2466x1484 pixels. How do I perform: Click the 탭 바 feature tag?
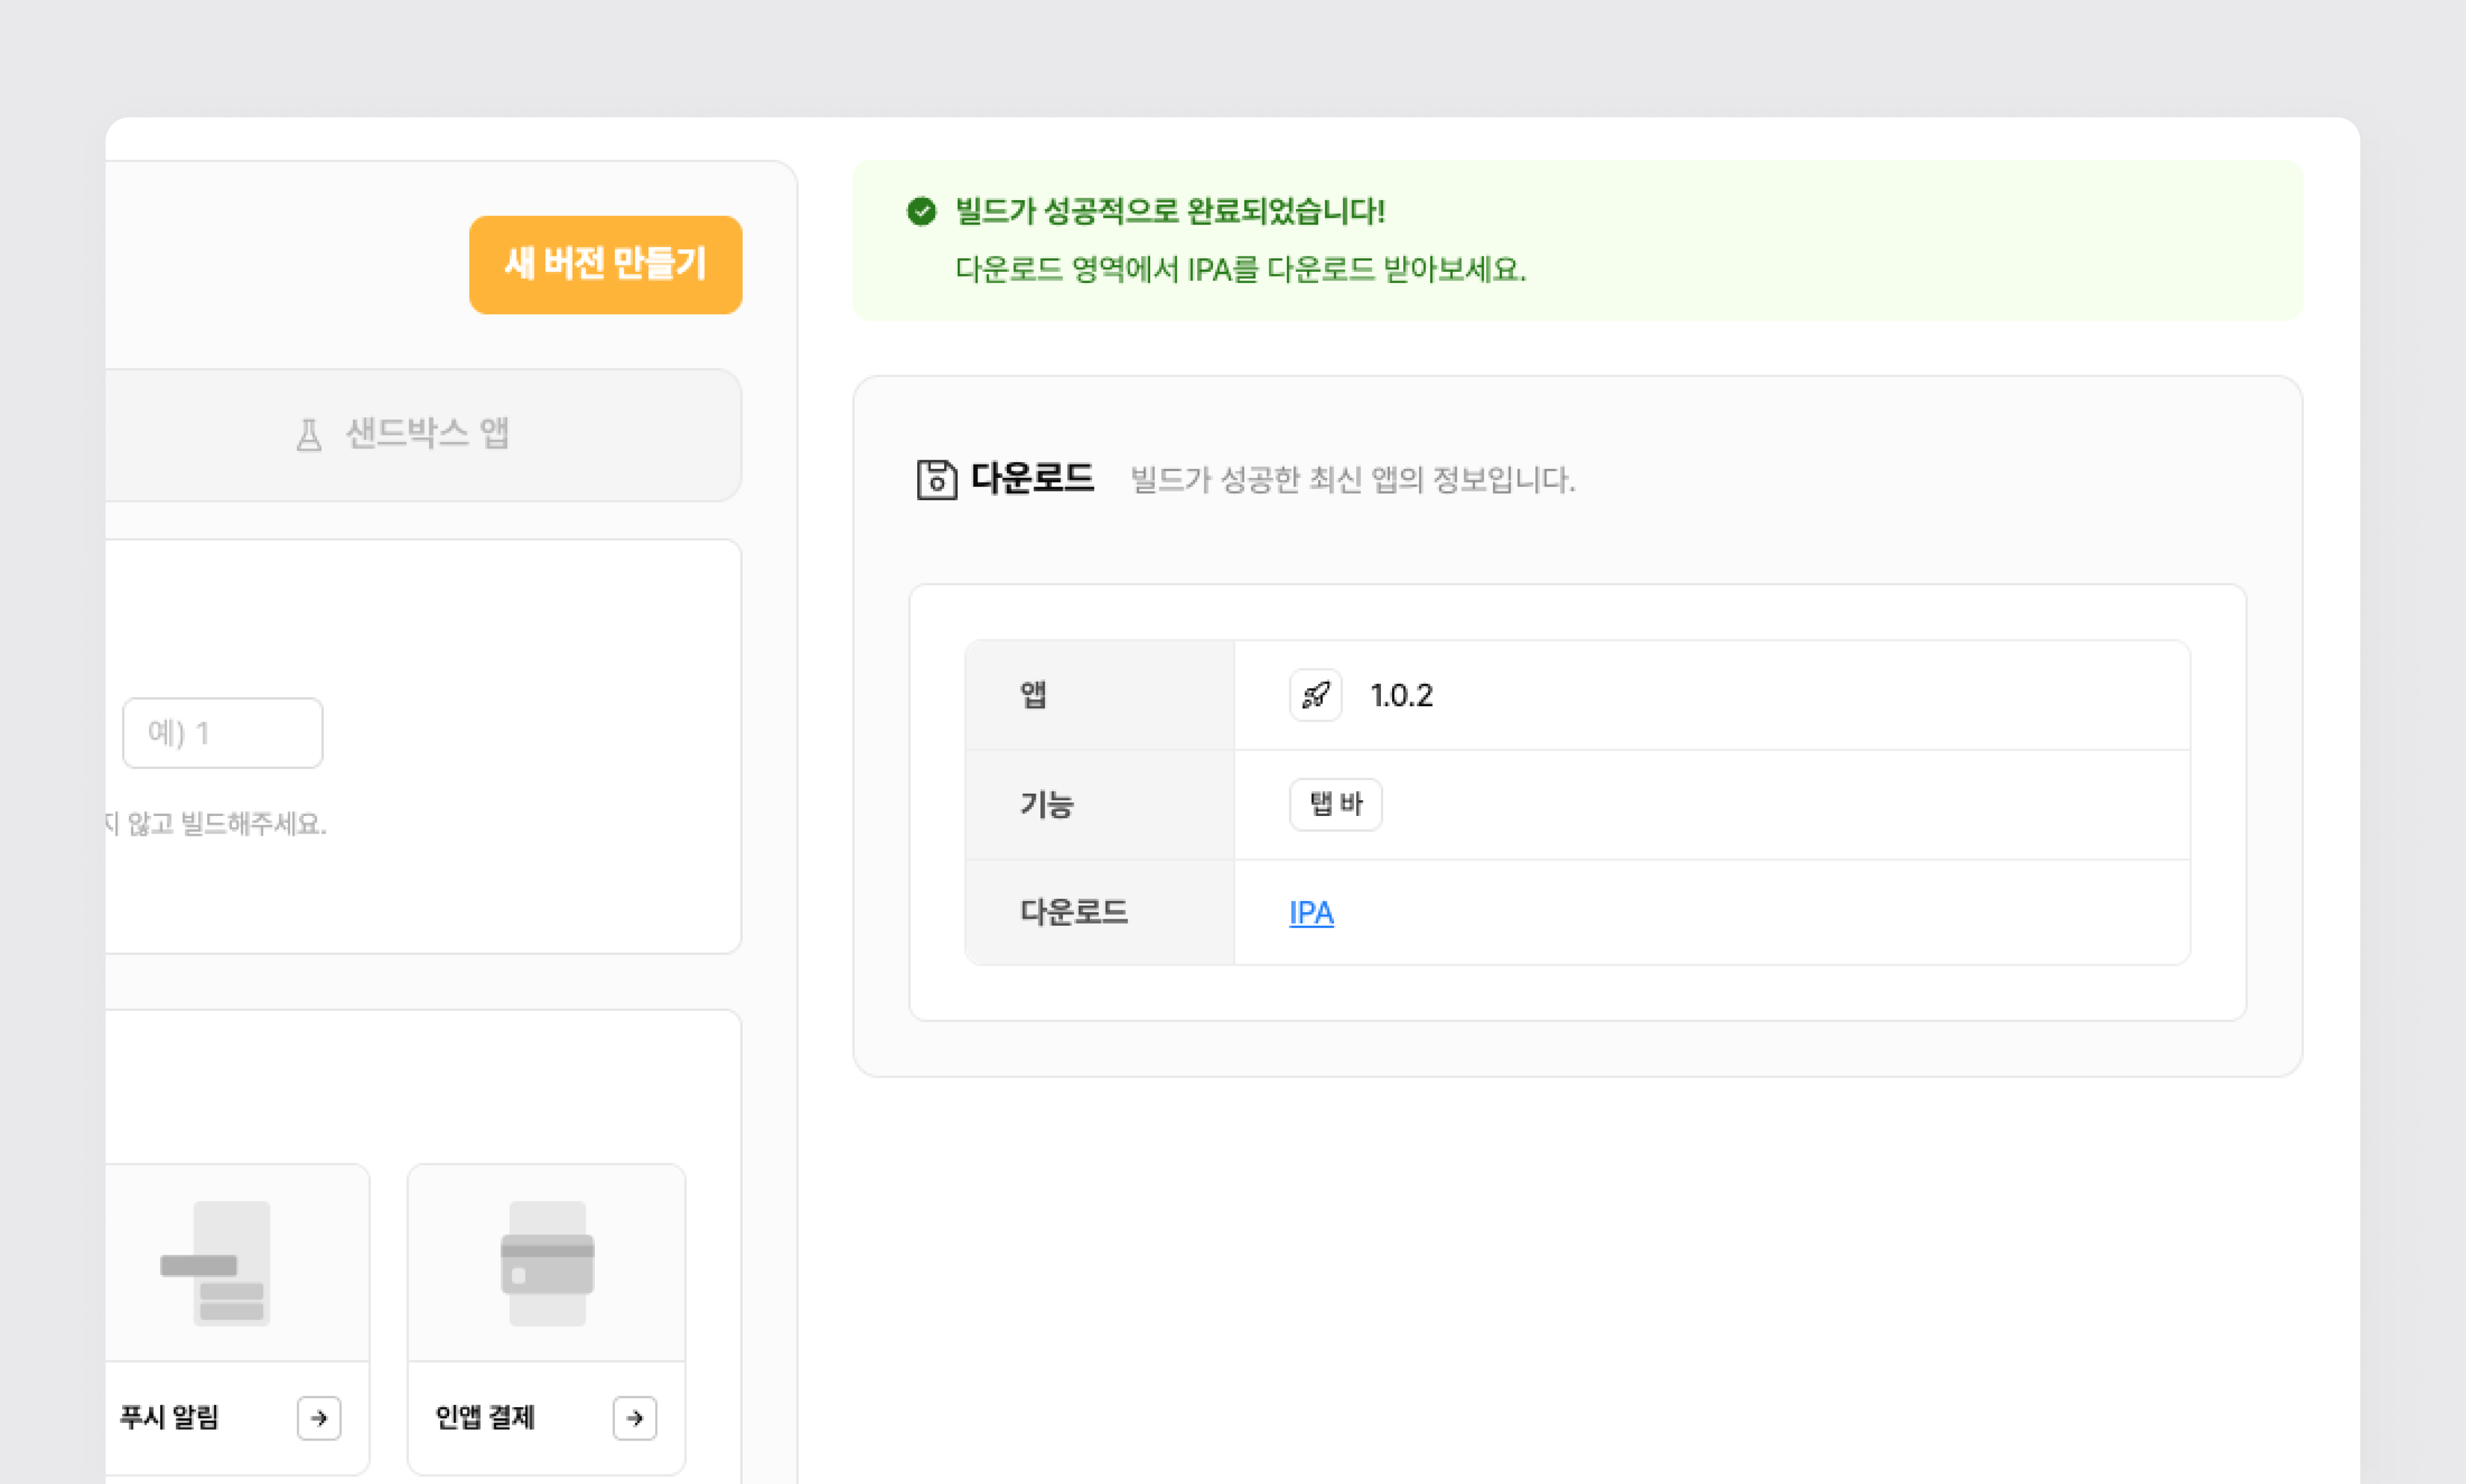[x=1335, y=804]
